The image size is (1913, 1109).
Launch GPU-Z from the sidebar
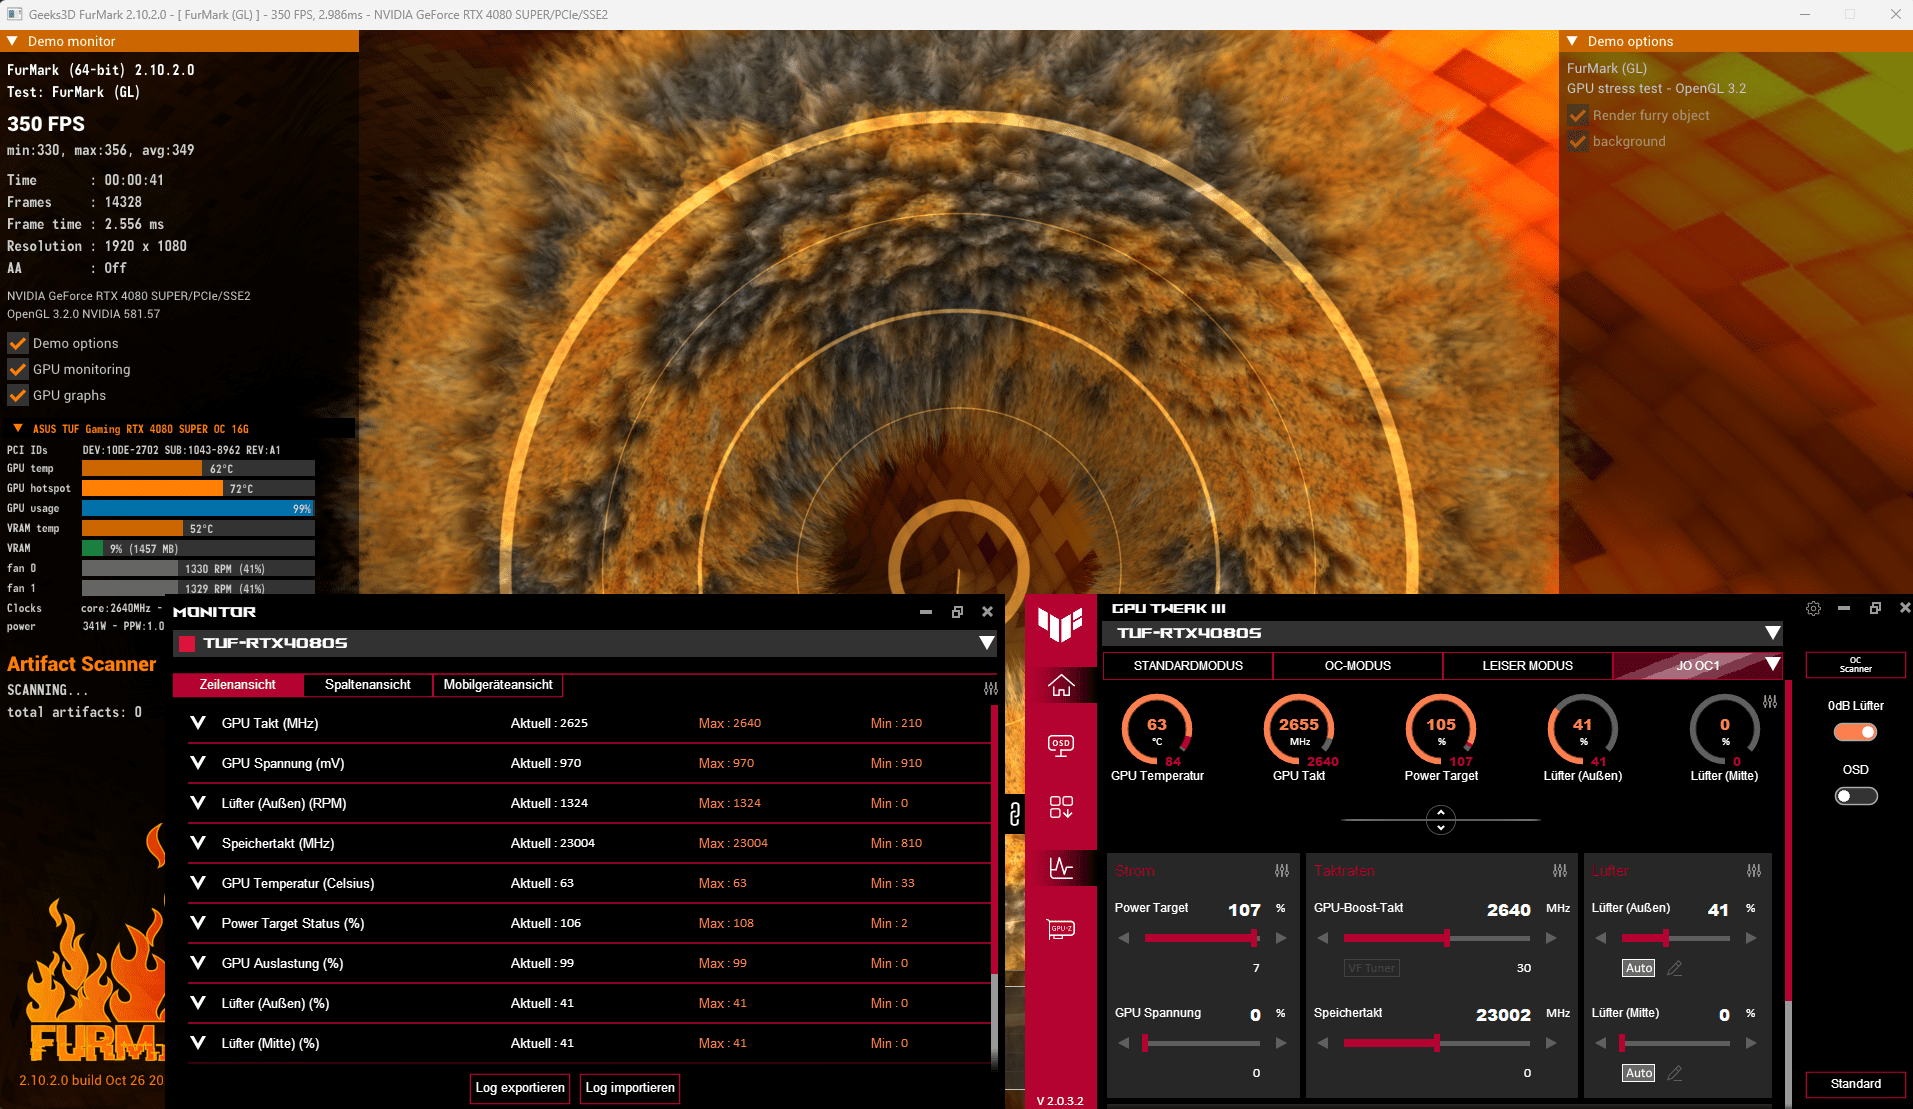click(x=1061, y=929)
